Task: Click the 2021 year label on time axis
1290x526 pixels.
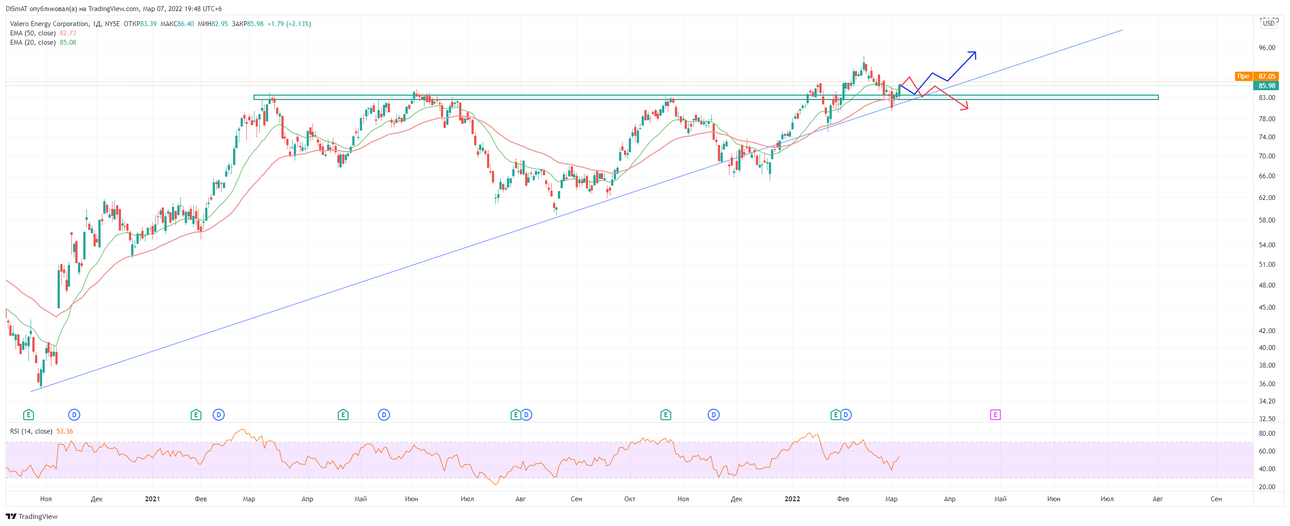Action: pos(153,497)
